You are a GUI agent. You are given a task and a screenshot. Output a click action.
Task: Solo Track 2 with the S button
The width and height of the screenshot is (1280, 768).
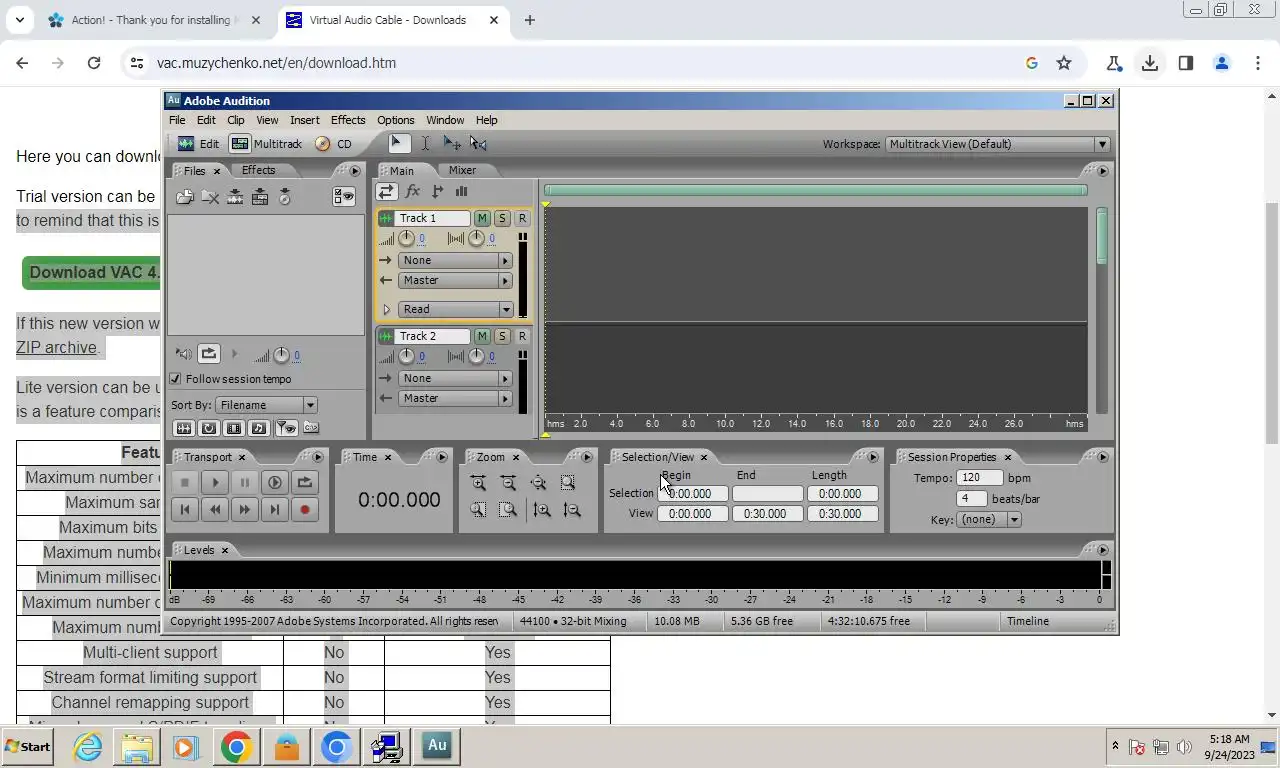(502, 336)
